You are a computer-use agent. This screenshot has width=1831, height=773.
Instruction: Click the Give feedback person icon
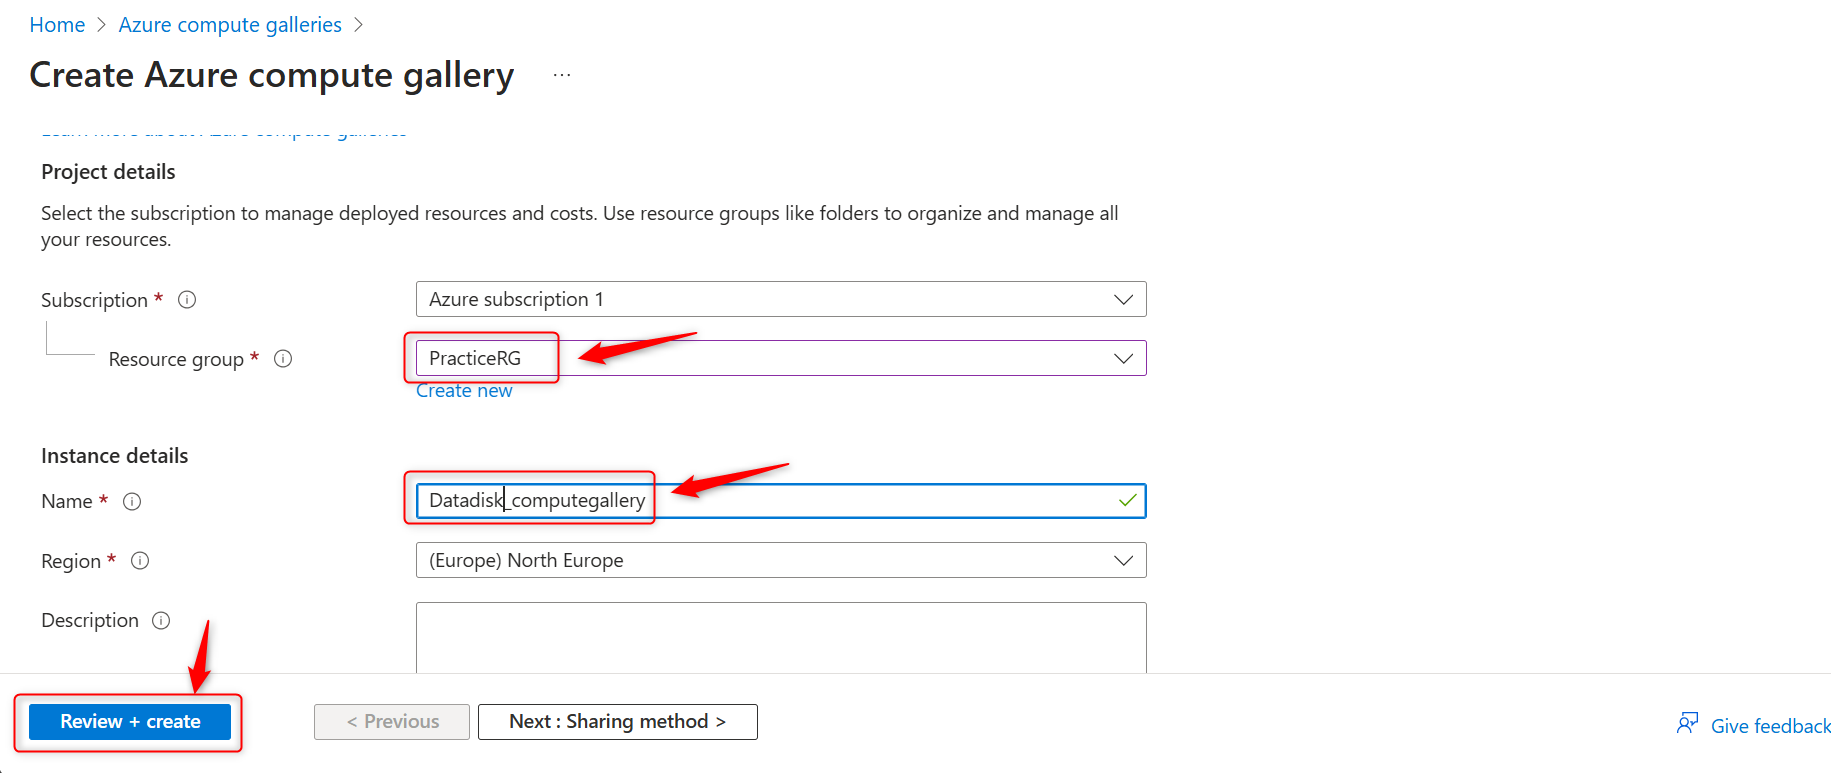coord(1688,724)
